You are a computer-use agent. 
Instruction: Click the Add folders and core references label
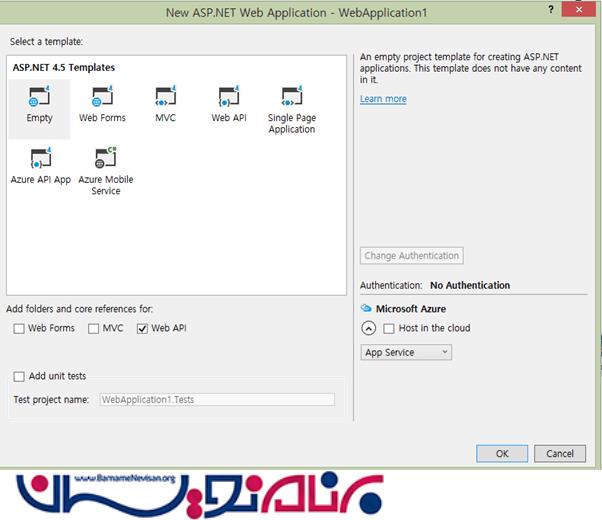tap(79, 309)
